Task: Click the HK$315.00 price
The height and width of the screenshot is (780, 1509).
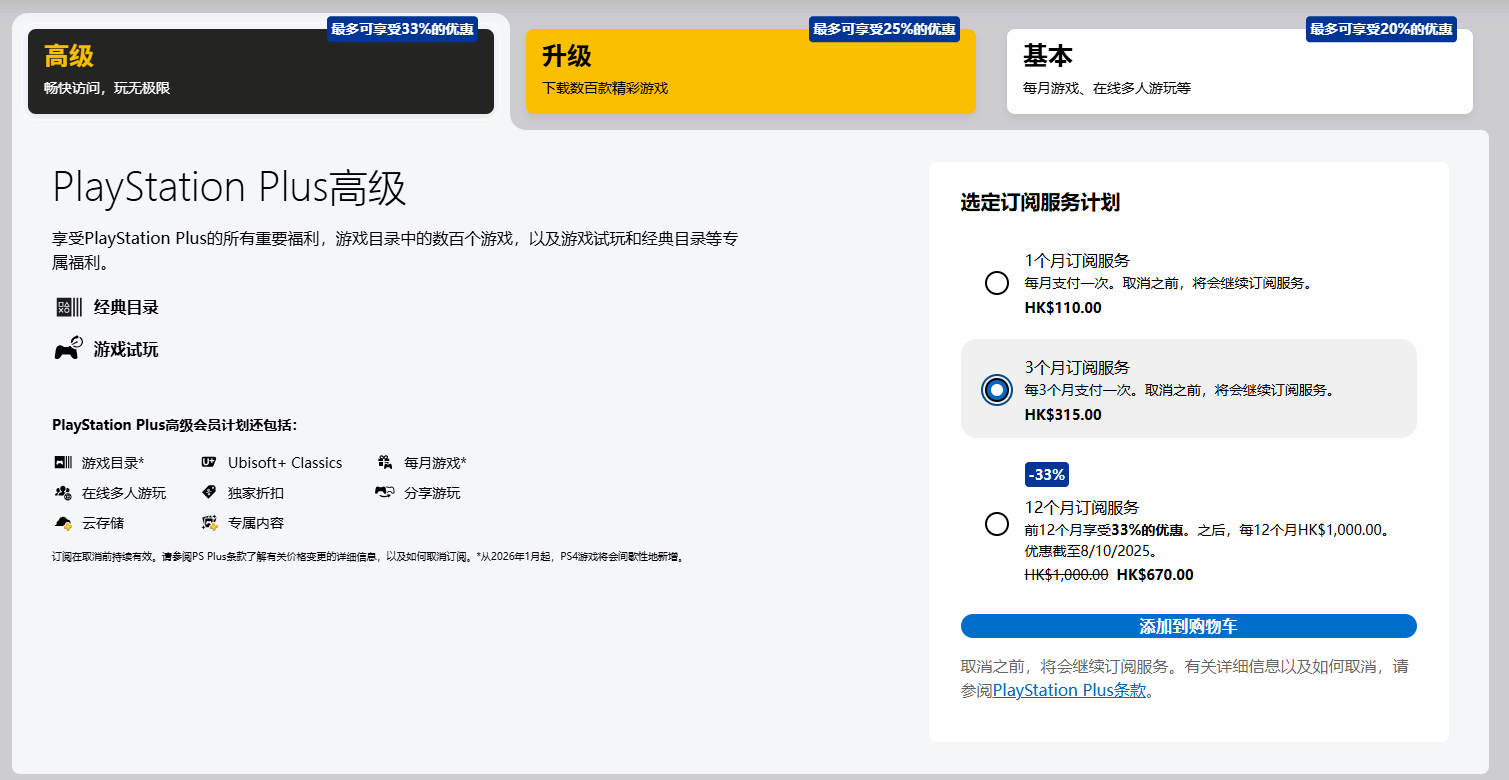Action: (1063, 414)
